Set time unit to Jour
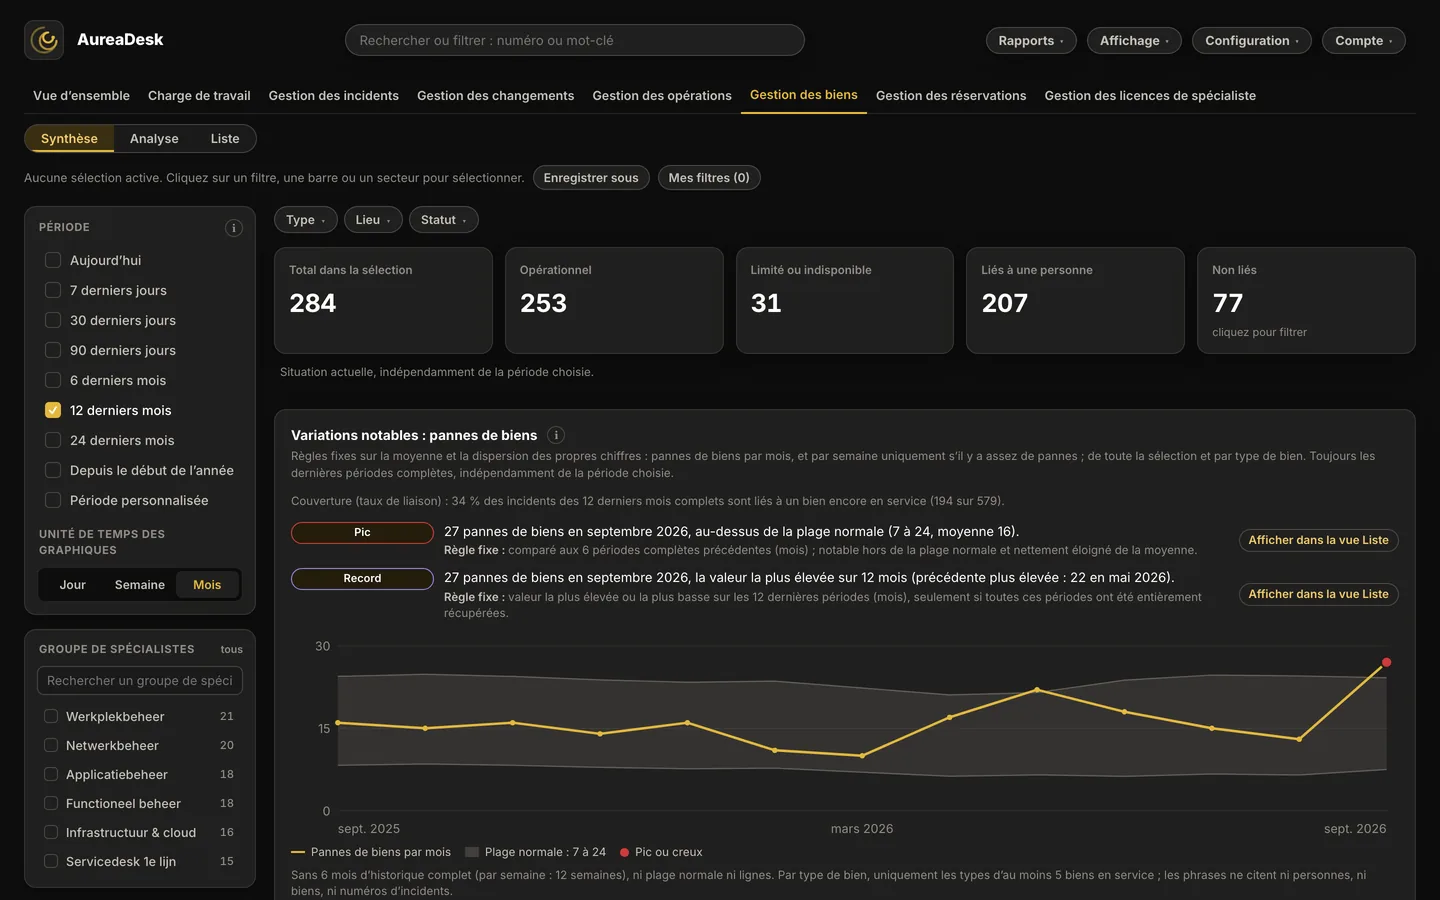Viewport: 1440px width, 900px height. tap(73, 585)
